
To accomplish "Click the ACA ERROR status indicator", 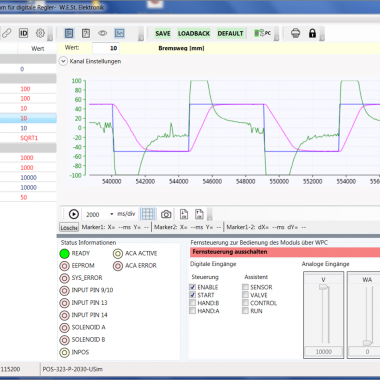I will tap(118, 266).
